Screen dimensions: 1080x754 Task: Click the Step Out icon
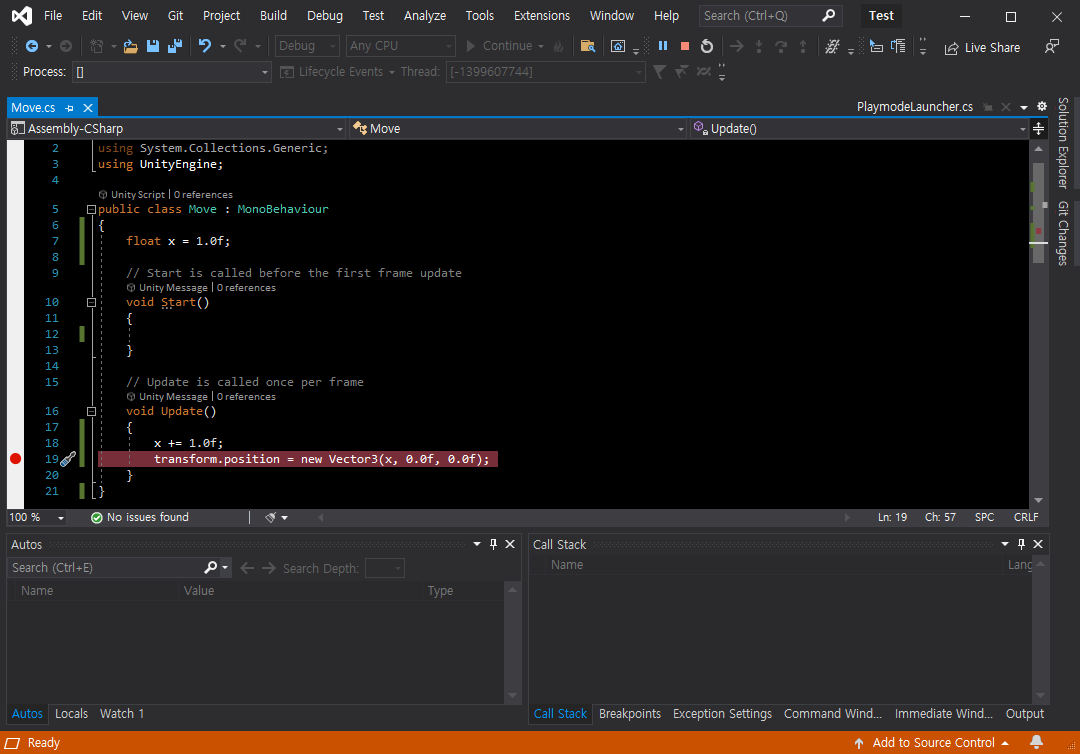(803, 46)
